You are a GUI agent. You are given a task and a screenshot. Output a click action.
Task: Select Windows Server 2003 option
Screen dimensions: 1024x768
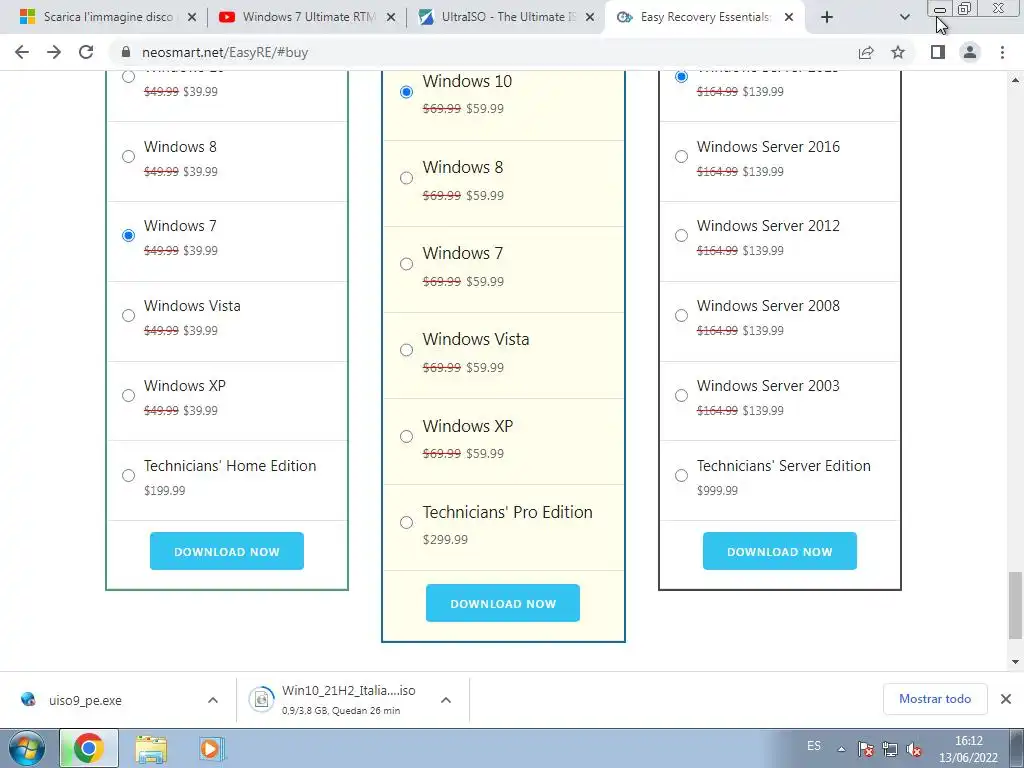coord(681,396)
